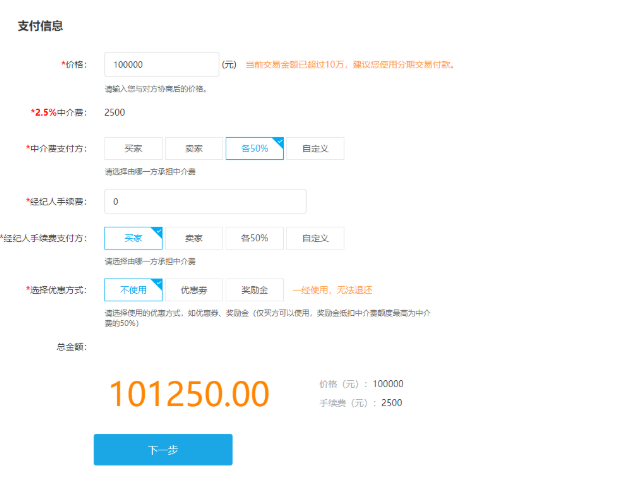The image size is (640, 490).
Task: Pick 自定义 in the 经纪人手续费支付方 row
Action: (315, 239)
